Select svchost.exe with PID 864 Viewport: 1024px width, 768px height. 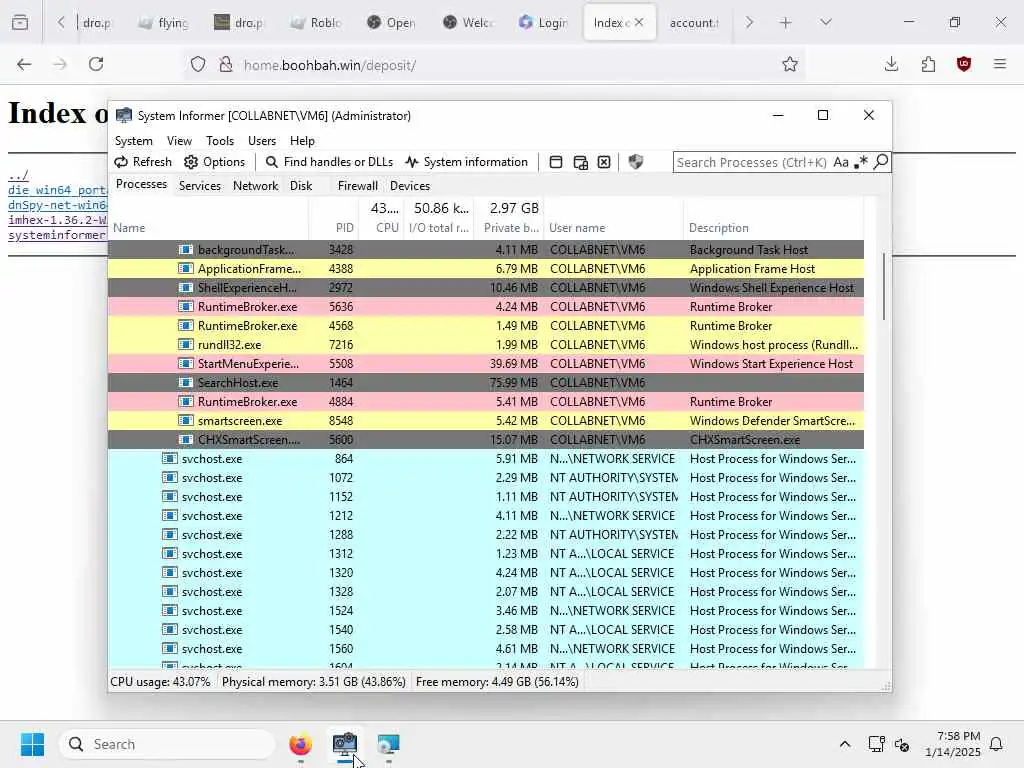click(486, 459)
